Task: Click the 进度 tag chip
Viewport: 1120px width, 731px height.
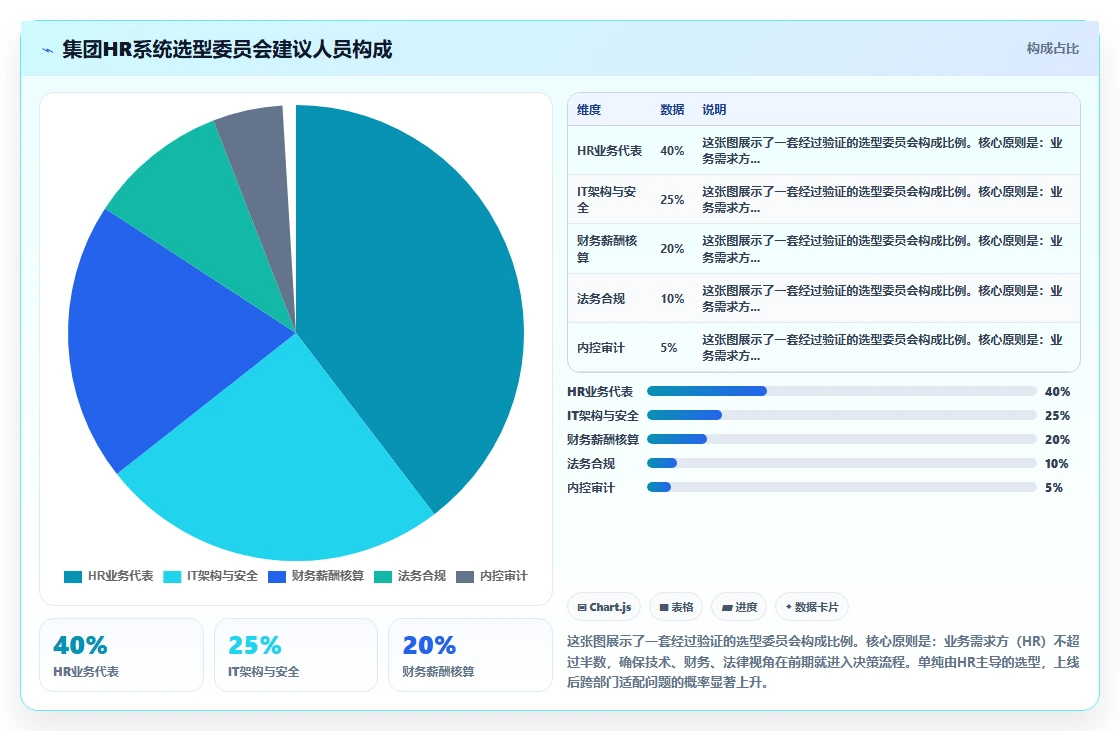Action: tap(739, 607)
